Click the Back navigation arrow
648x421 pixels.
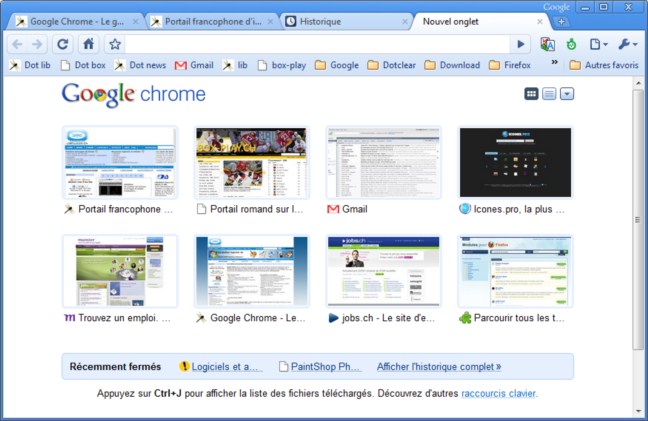point(17,44)
